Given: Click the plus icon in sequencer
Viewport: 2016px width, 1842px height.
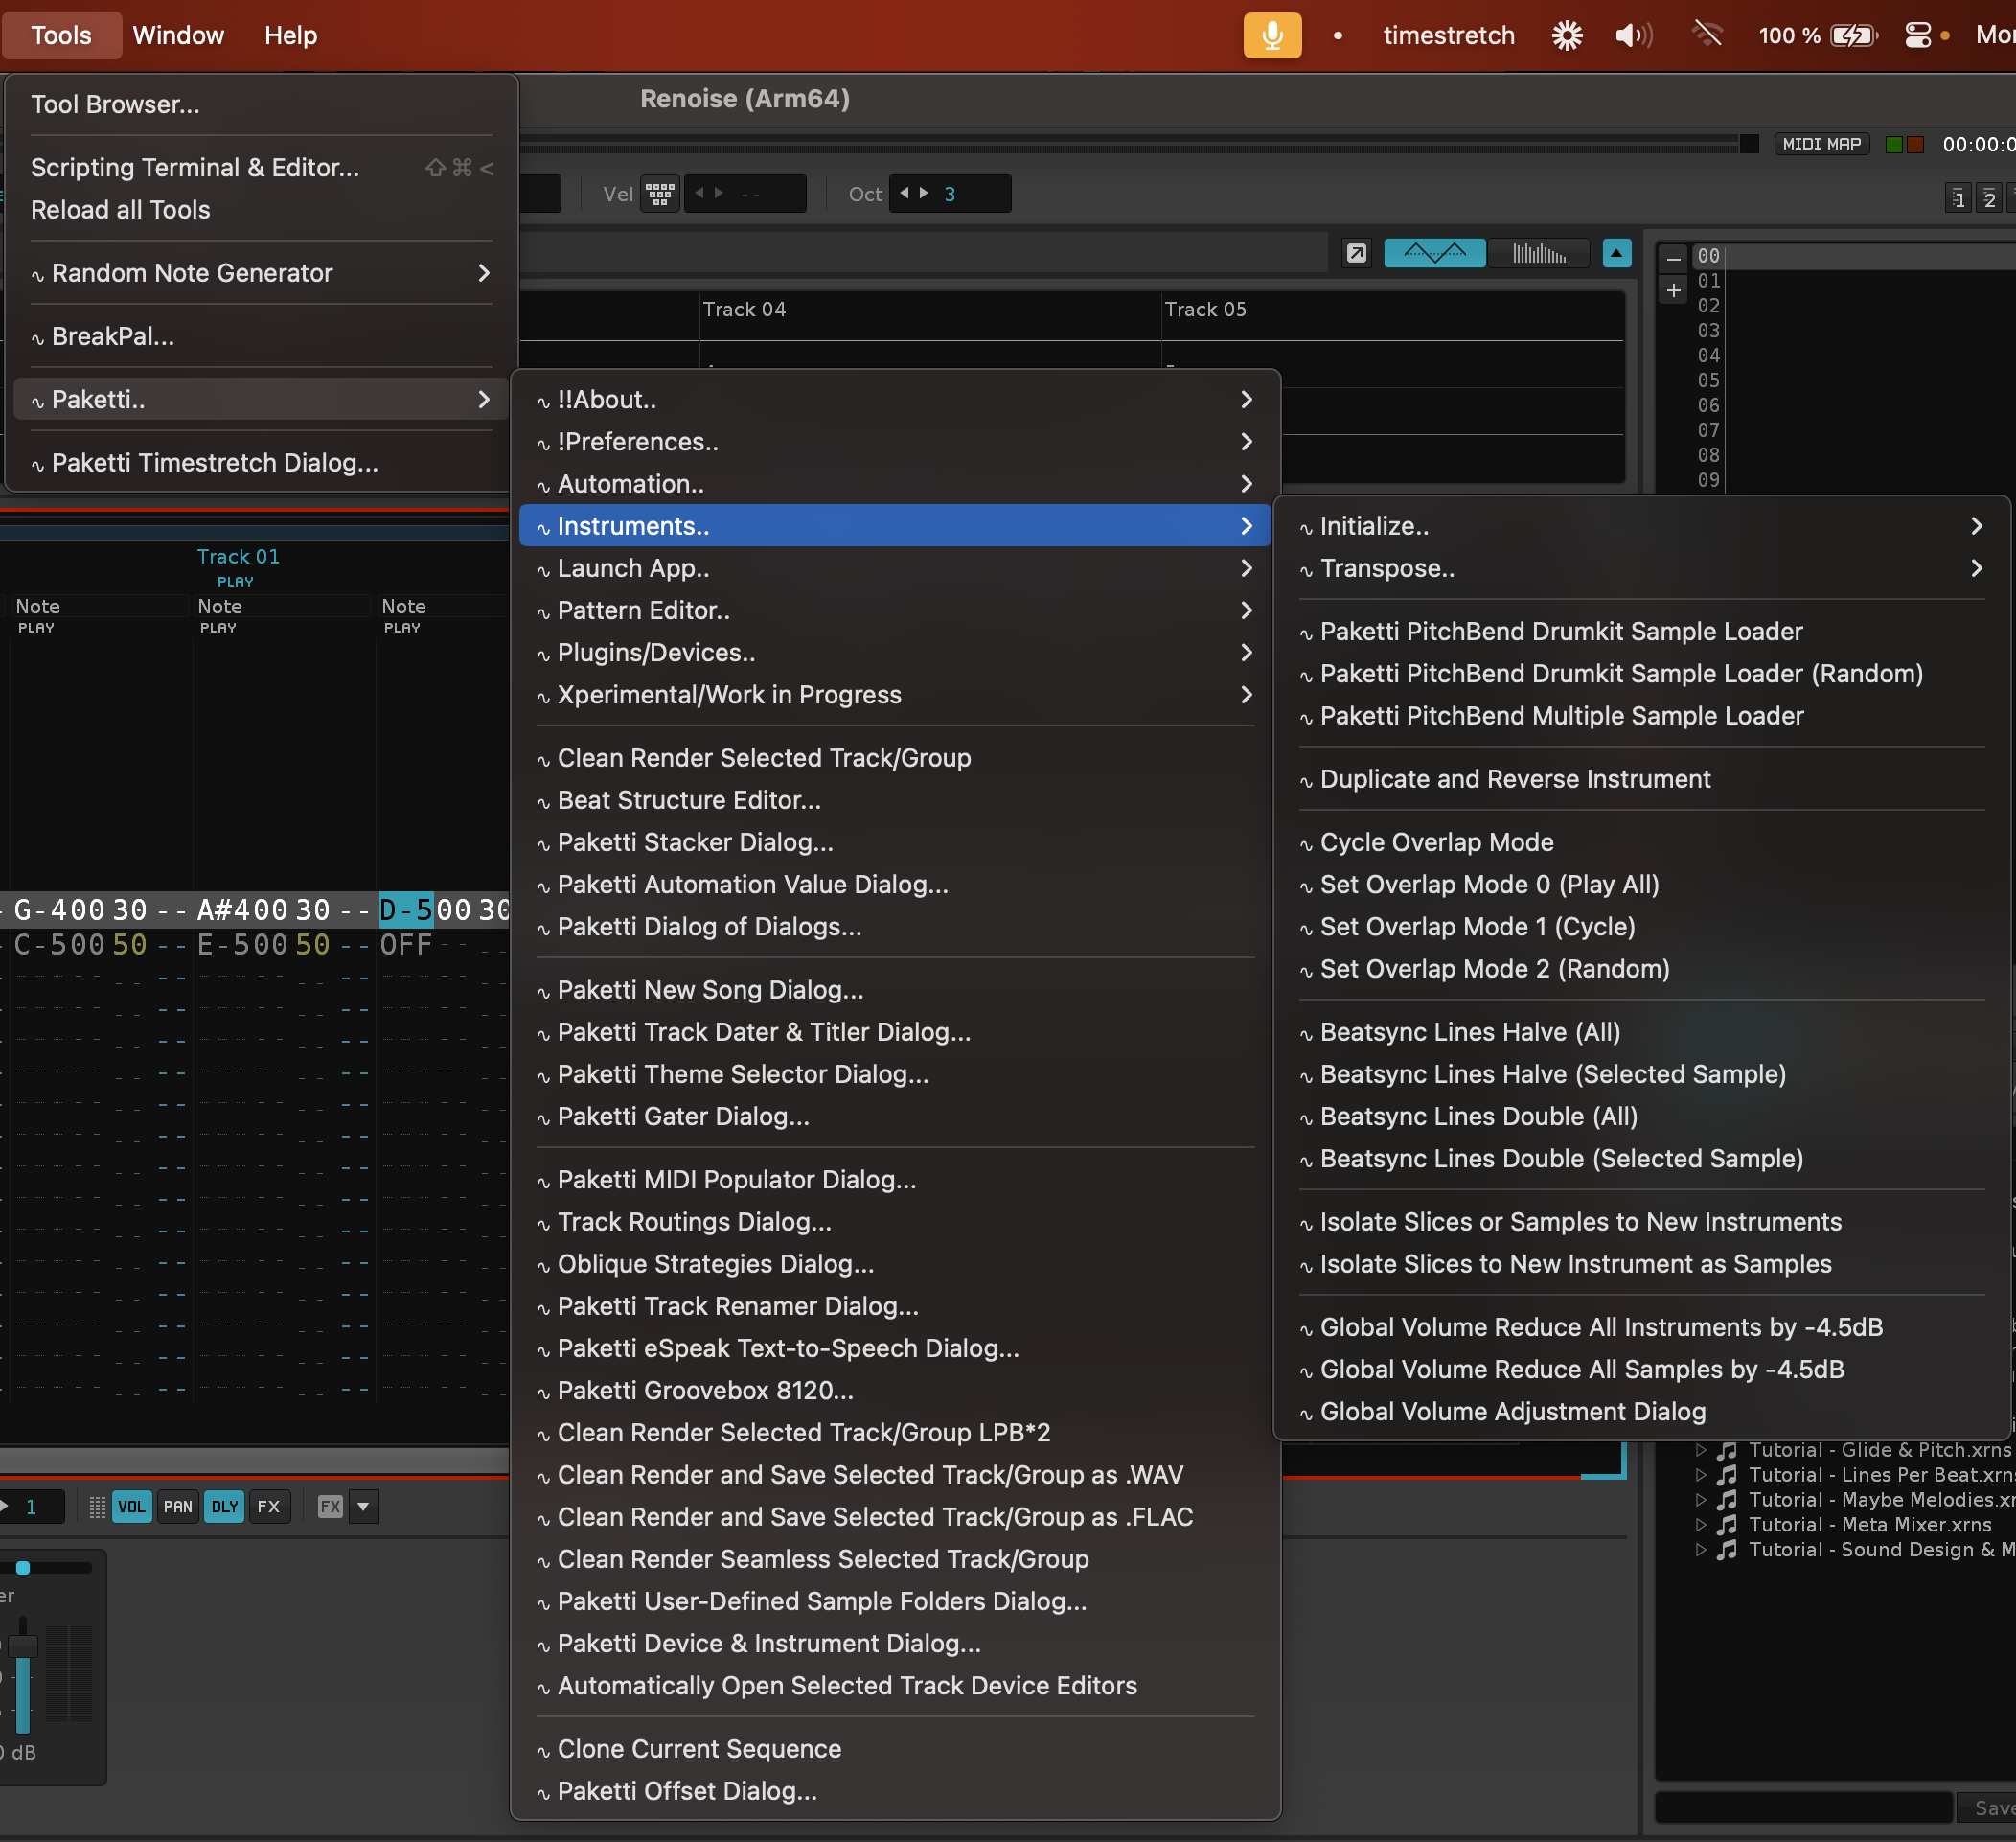Looking at the screenshot, I should (1673, 291).
